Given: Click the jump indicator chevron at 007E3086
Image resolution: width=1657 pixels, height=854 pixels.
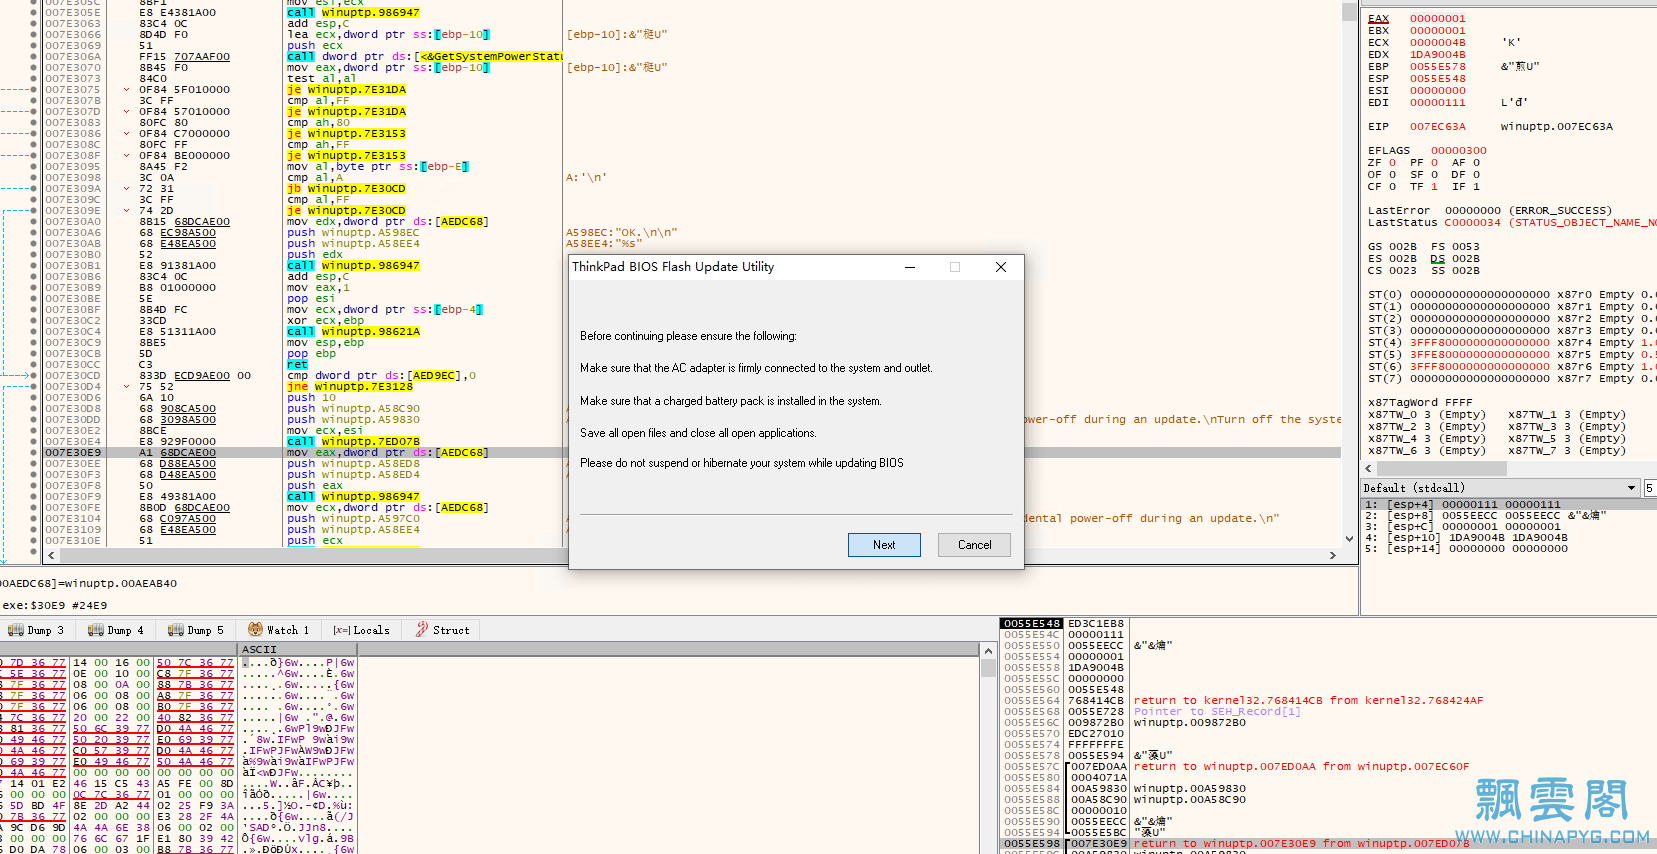Looking at the screenshot, I should pyautogui.click(x=126, y=134).
